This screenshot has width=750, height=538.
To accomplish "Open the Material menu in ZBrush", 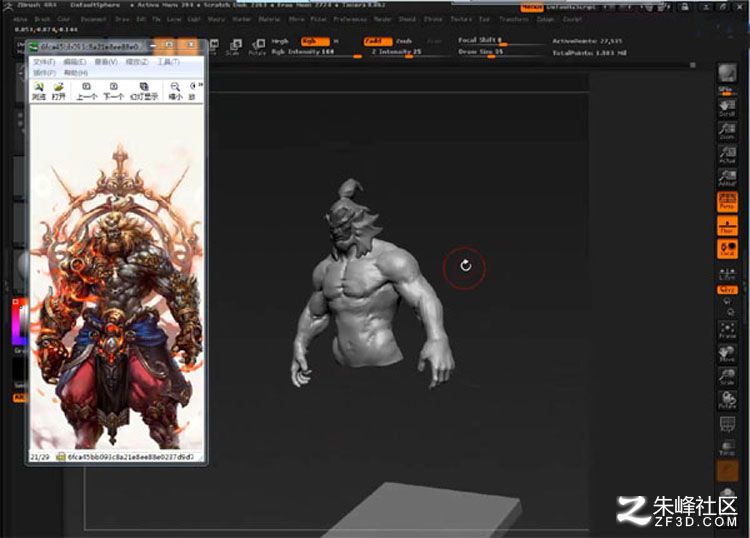I will coord(269,20).
